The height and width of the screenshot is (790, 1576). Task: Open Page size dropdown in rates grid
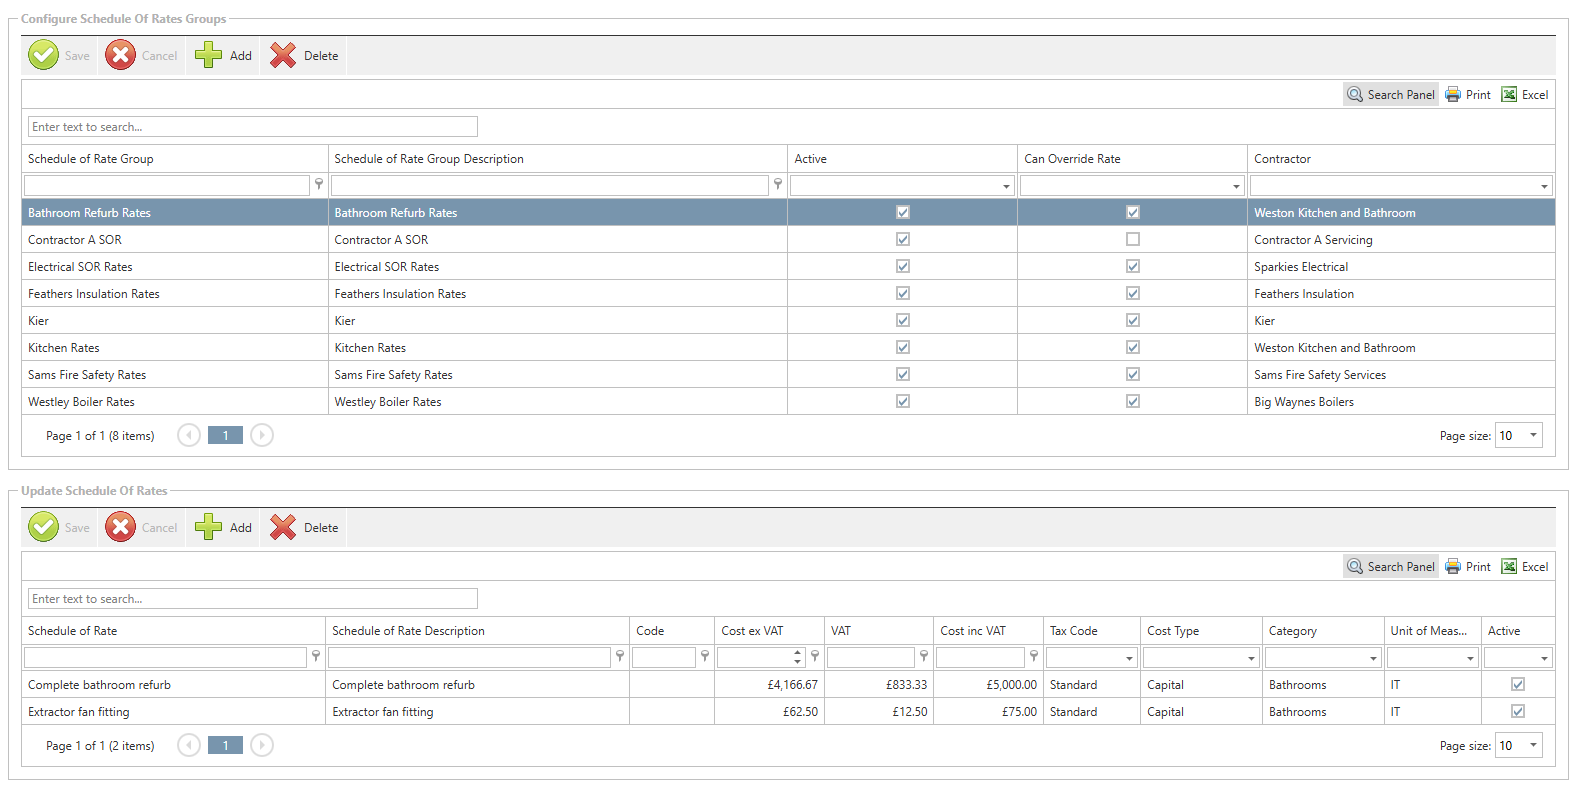tap(1533, 745)
